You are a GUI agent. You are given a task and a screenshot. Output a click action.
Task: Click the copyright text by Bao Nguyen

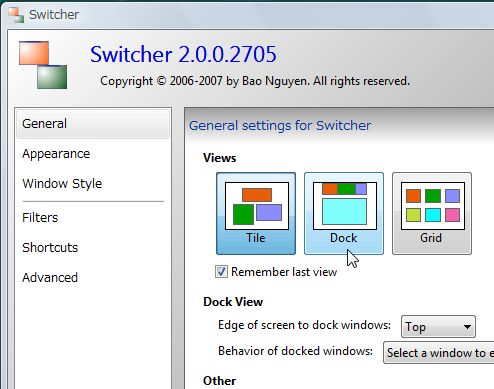[255, 81]
